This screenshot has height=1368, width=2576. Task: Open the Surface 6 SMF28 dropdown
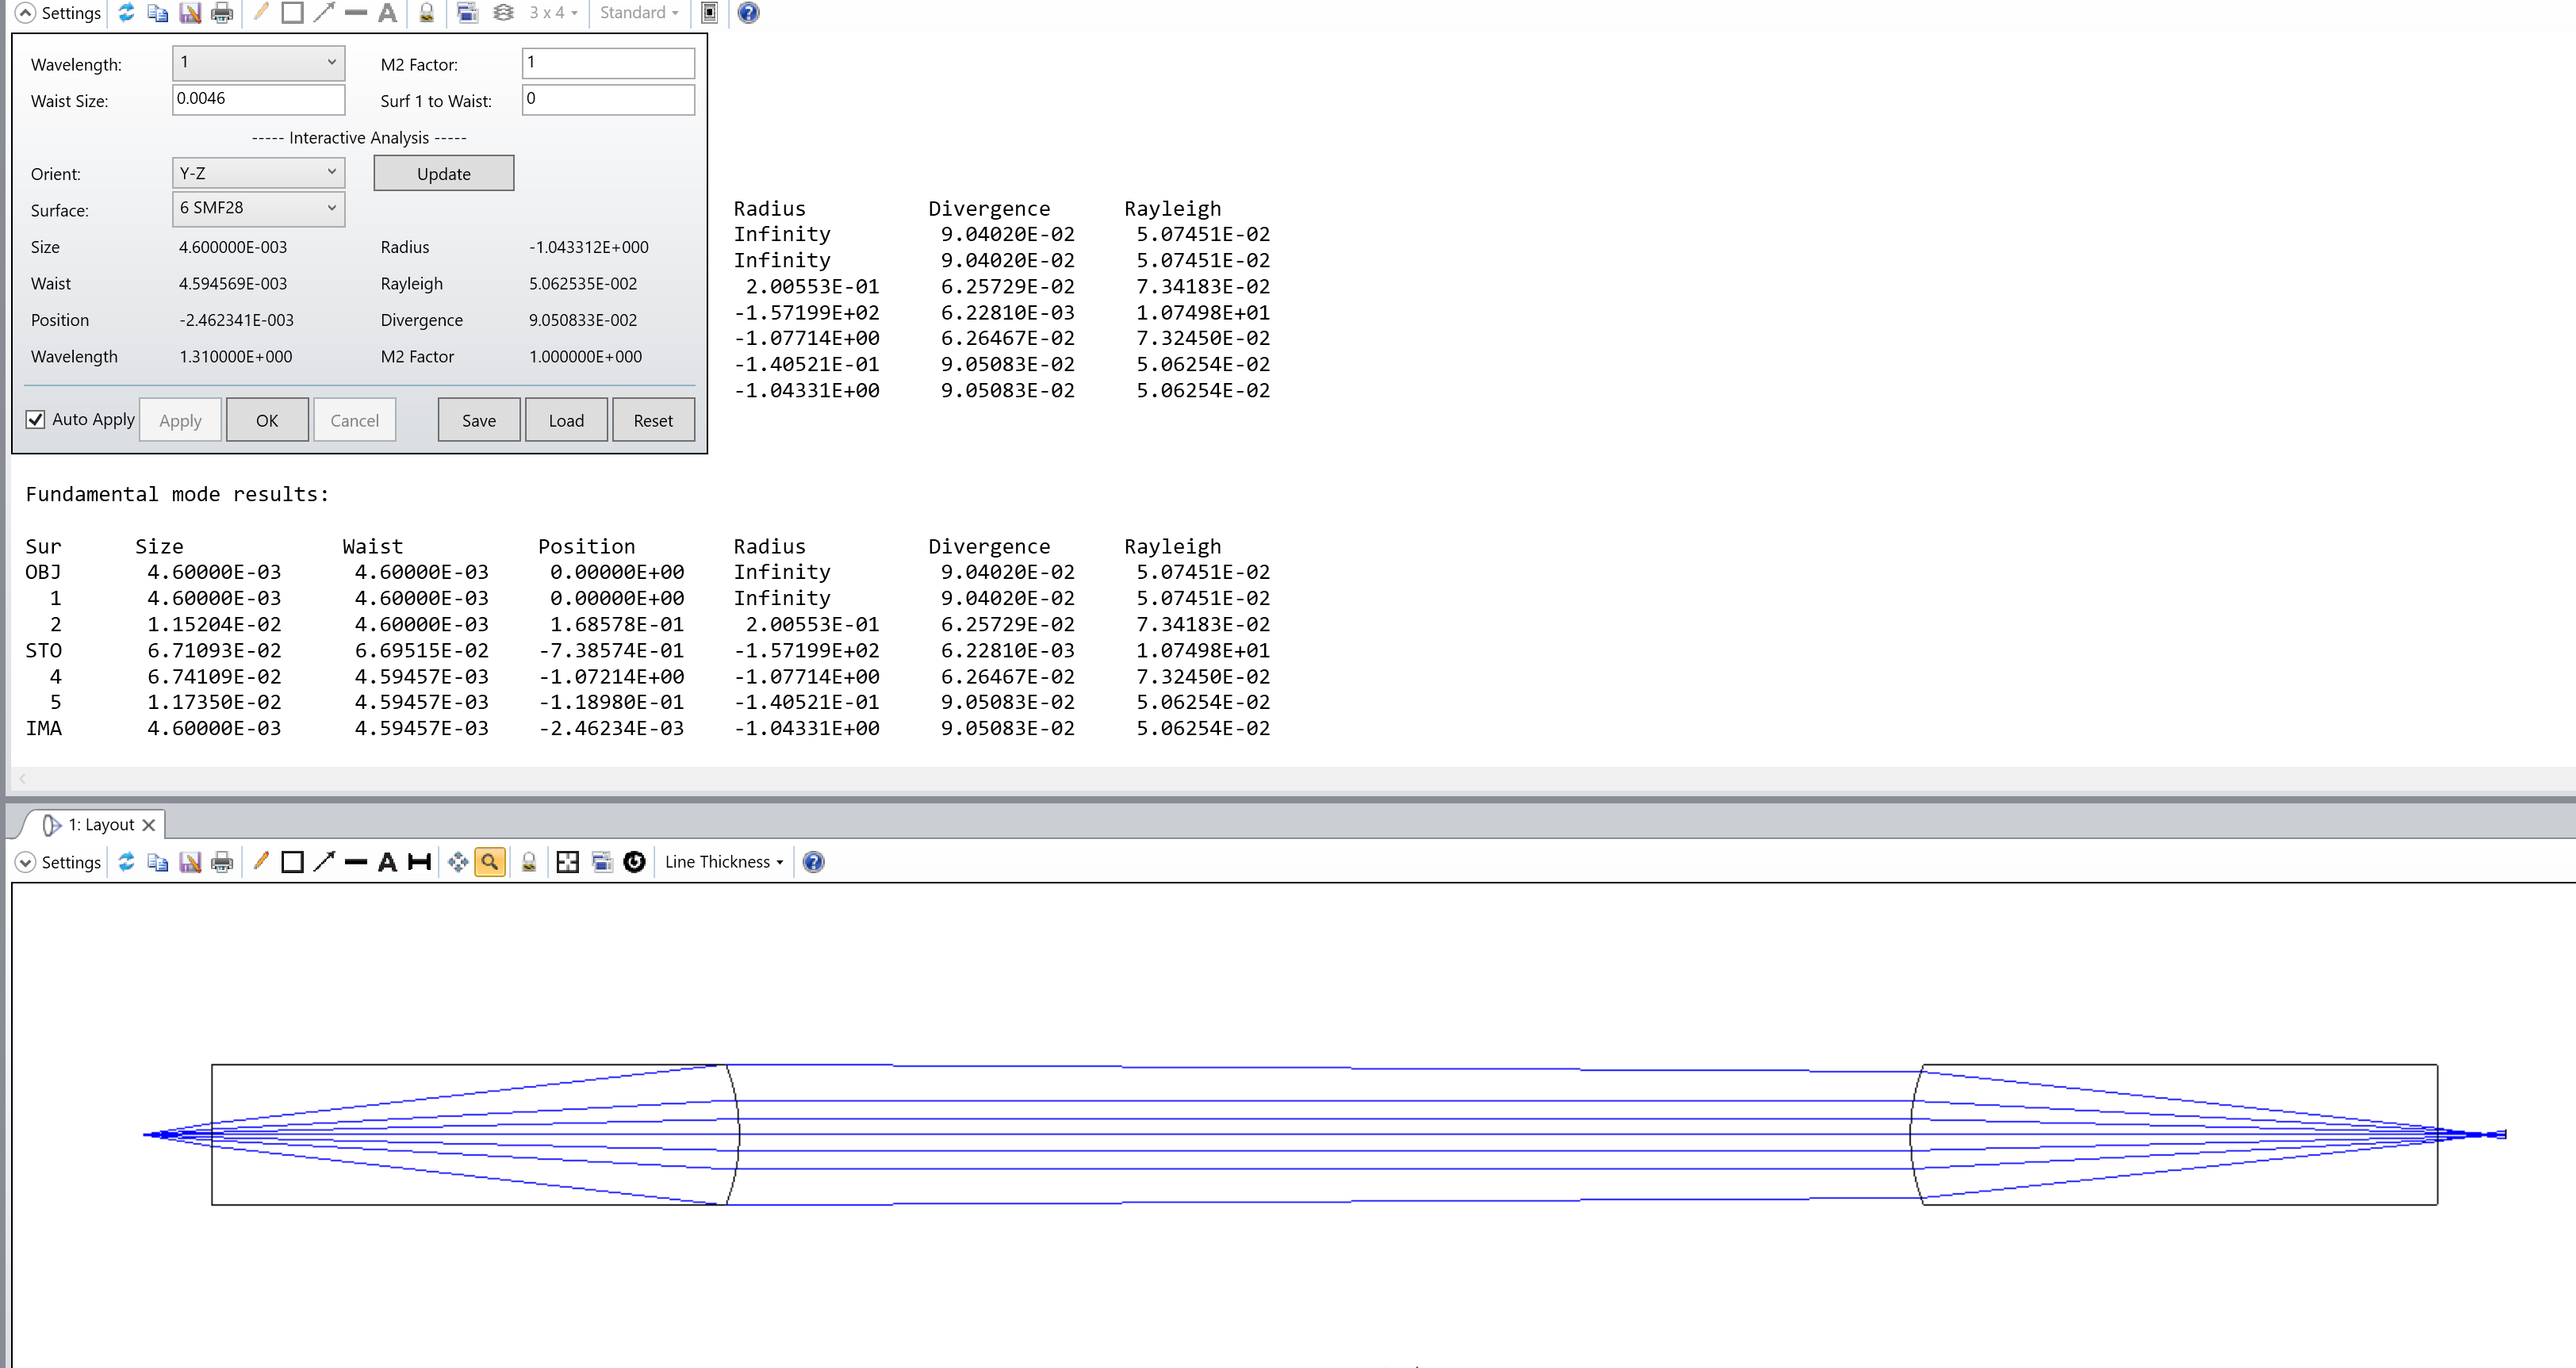coord(258,208)
